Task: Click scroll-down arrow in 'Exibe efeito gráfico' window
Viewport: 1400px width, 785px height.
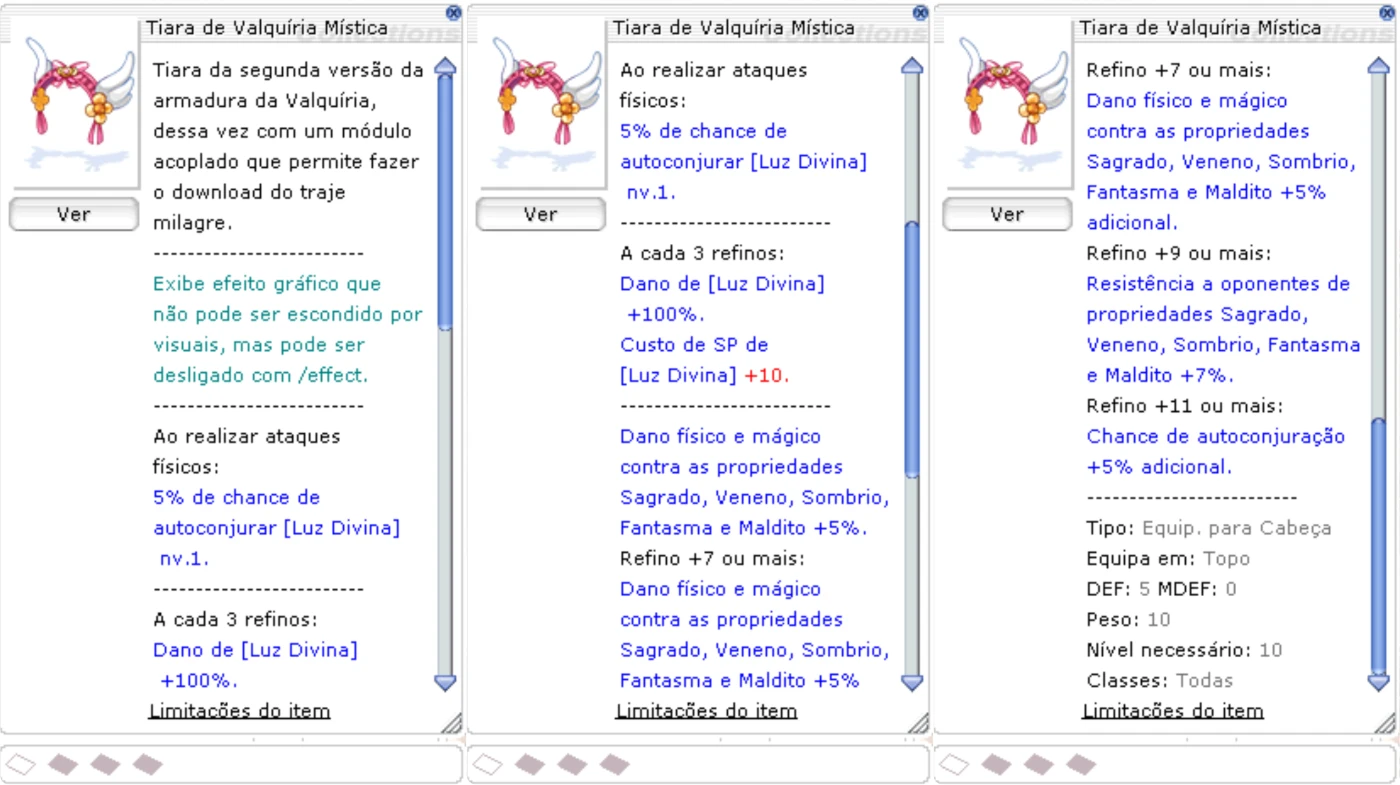Action: pyautogui.click(x=445, y=682)
